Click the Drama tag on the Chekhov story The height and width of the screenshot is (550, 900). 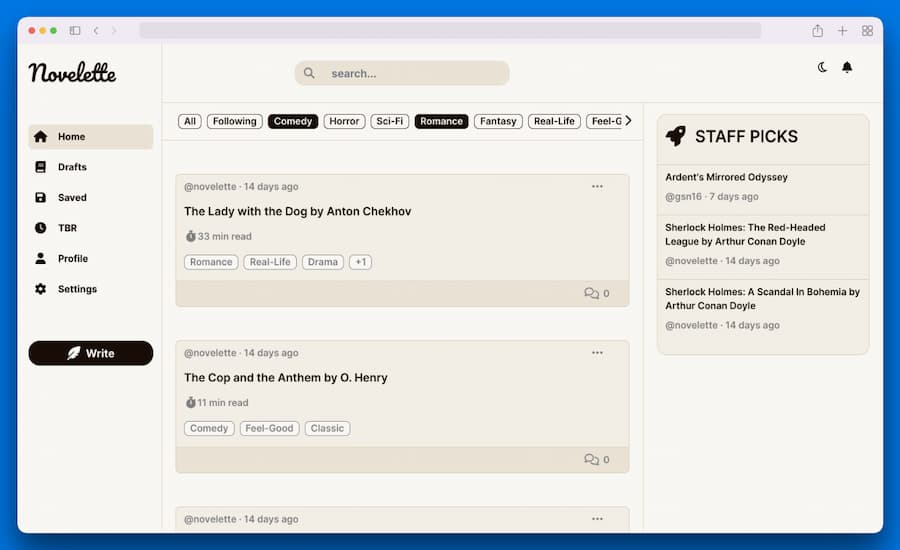click(x=323, y=262)
